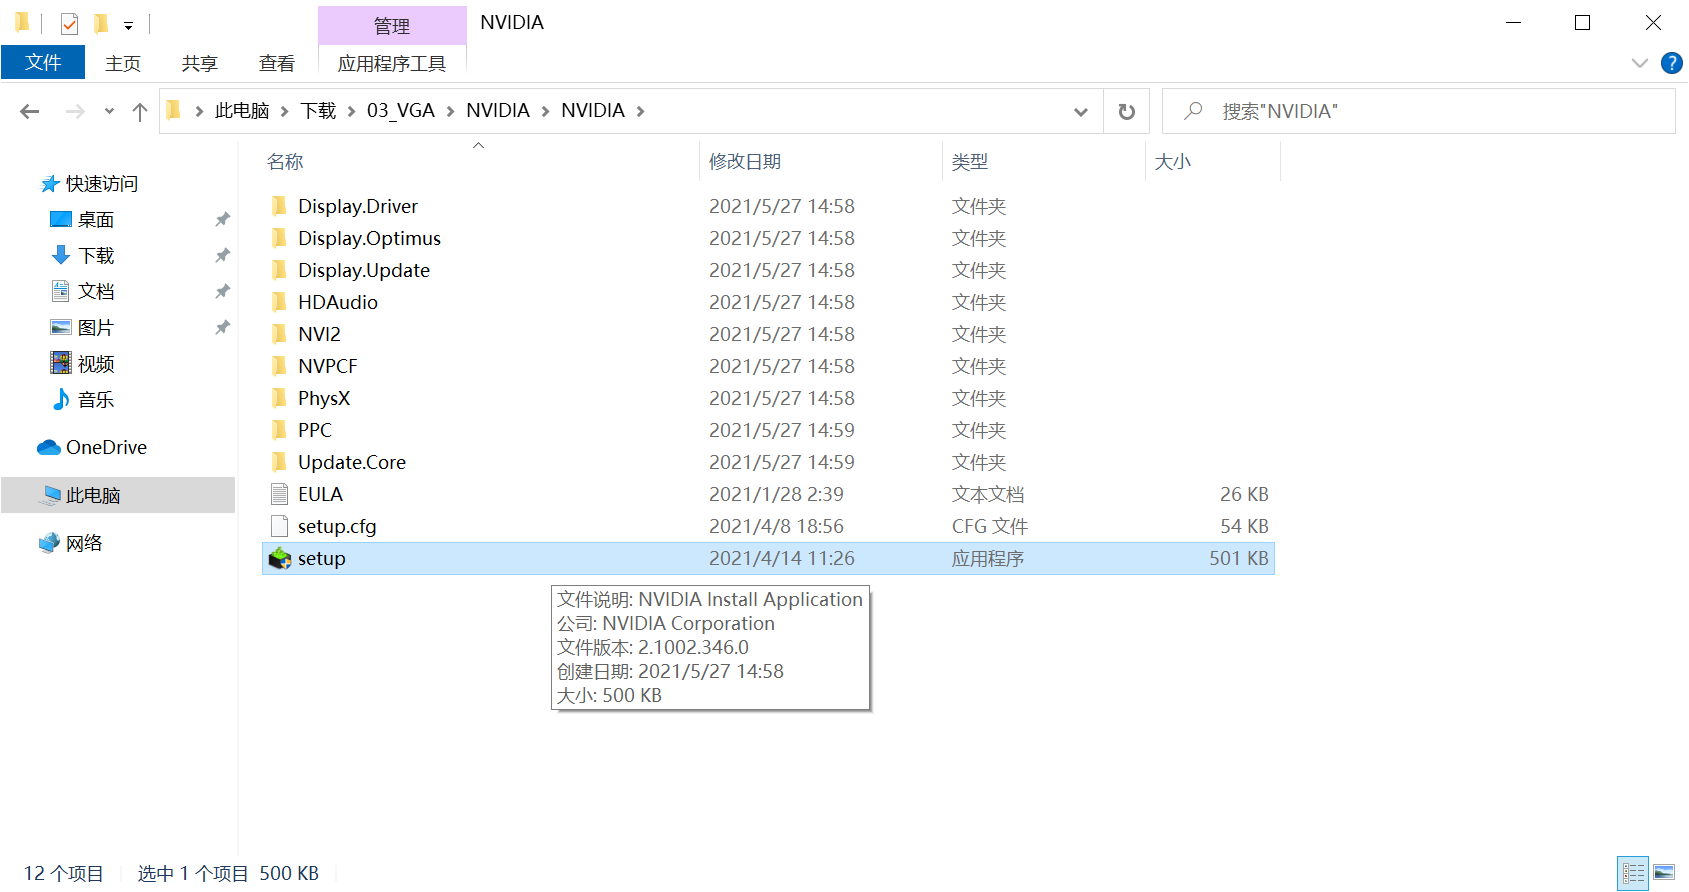
Task: Expand chevron after 此电脑 in breadcrumb
Action: coord(284,111)
